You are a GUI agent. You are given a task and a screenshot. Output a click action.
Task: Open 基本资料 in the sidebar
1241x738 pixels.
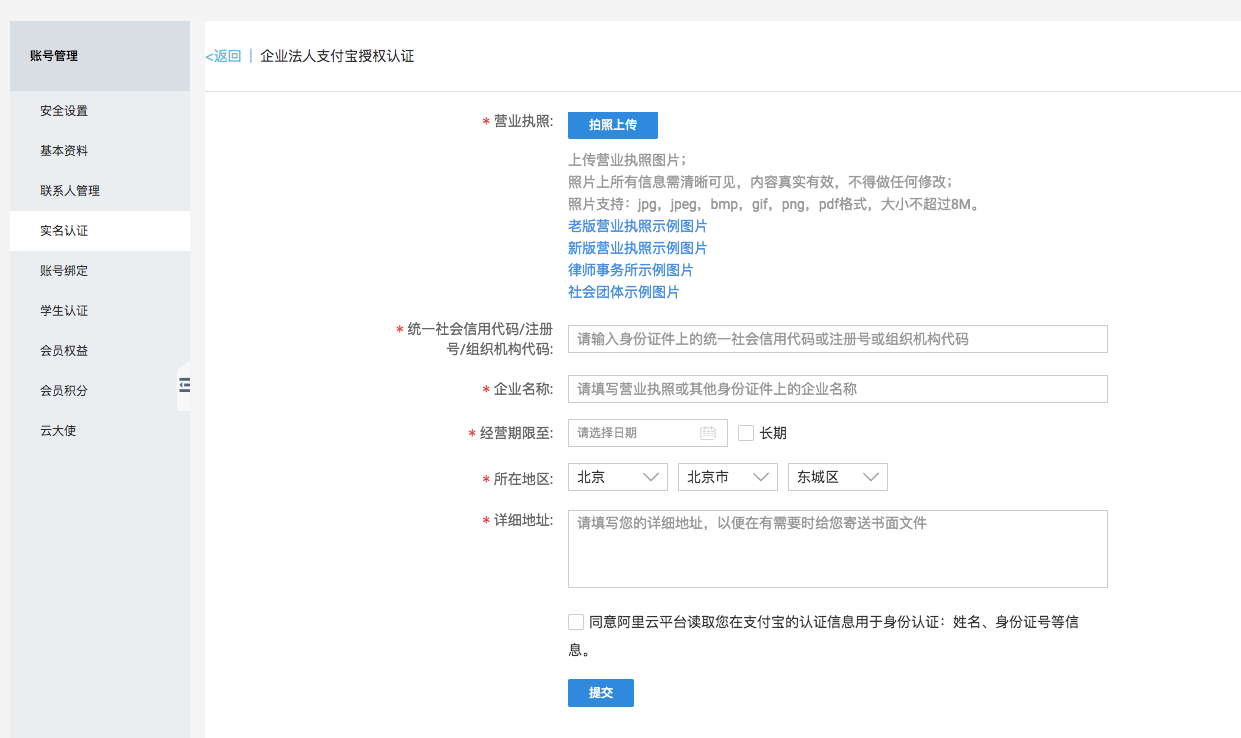click(x=100, y=151)
